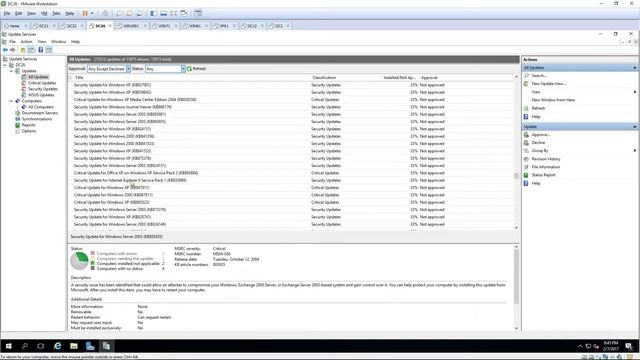This screenshot has width=640, height=360.
Task: Select Critical Updates in the tree
Action: point(42,83)
